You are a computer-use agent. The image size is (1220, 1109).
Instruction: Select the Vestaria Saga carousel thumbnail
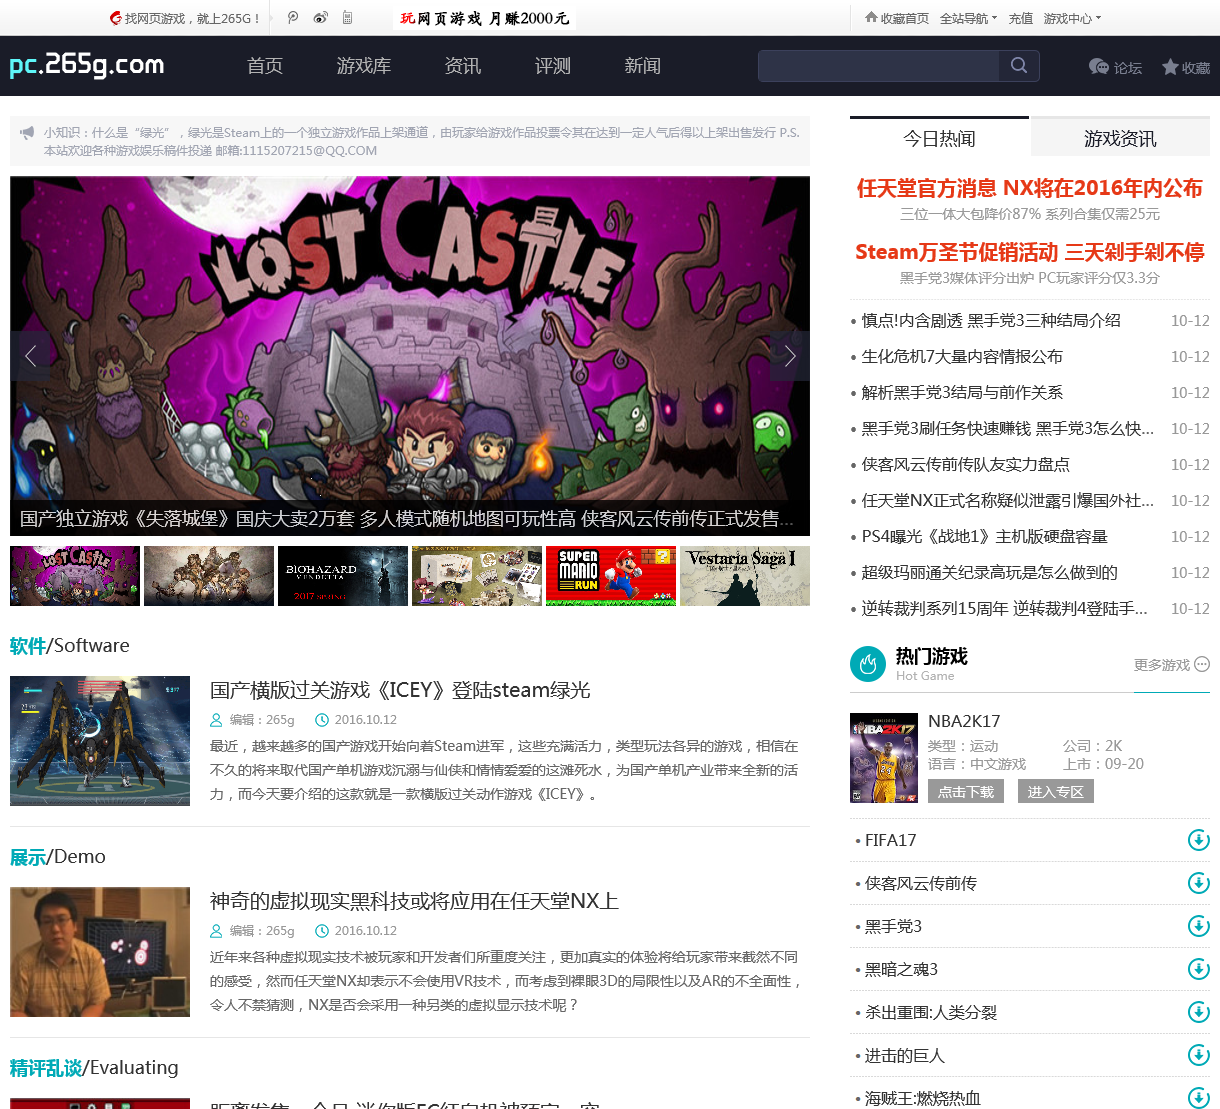[745, 576]
